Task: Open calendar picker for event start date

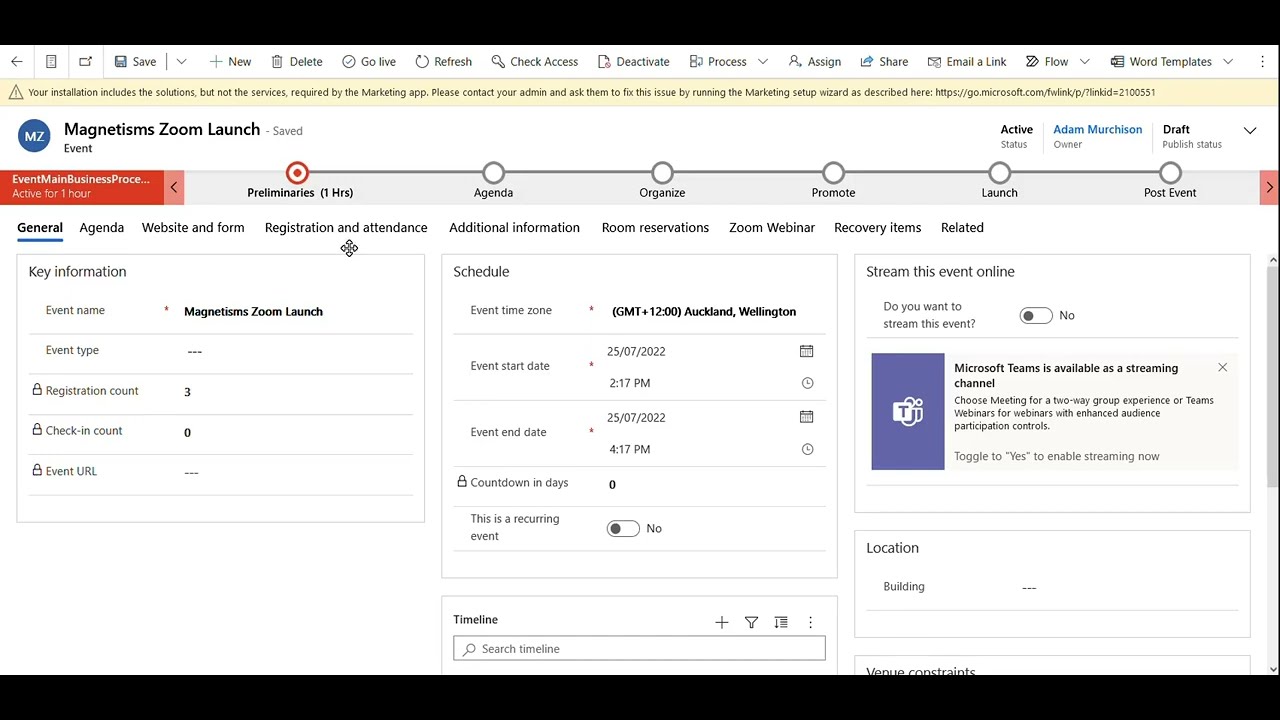Action: (806, 351)
